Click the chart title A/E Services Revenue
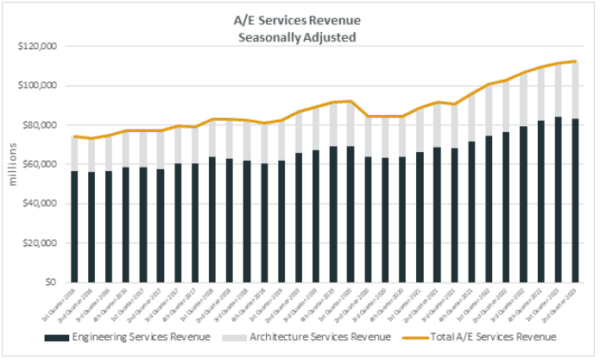The height and width of the screenshot is (361, 600). pos(297,20)
